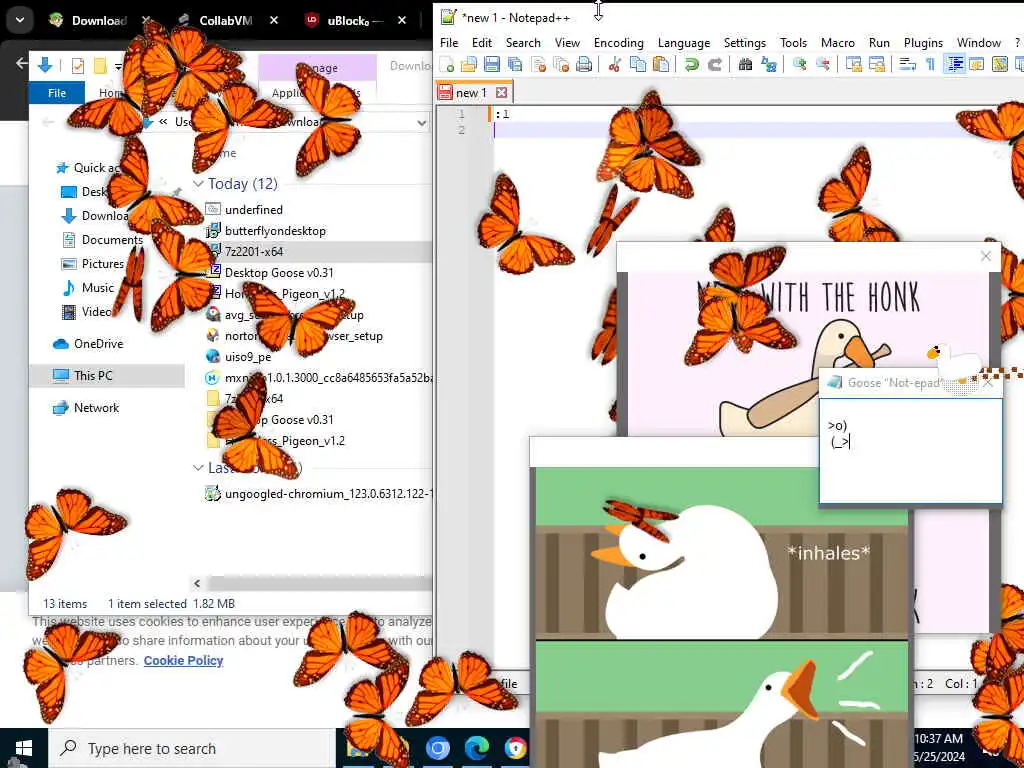Click the Zoom In magnifier icon
The image size is (1024, 768).
(799, 64)
